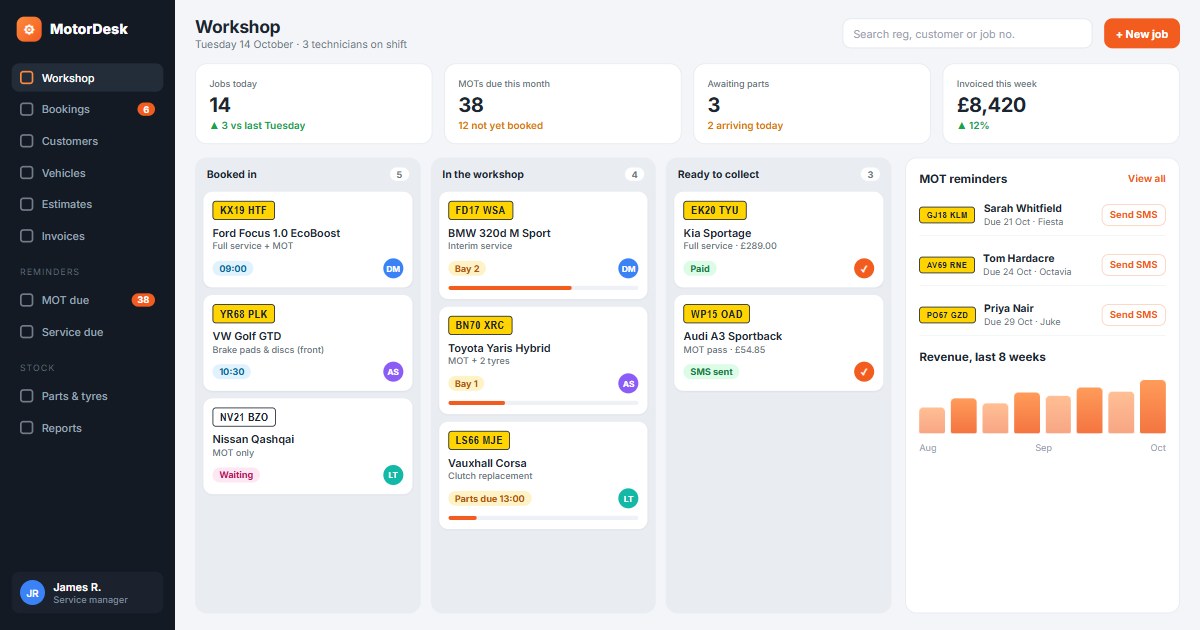Image resolution: width=1200 pixels, height=630 pixels.
Task: Open the Estimates page
Action: pyautogui.click(x=87, y=204)
